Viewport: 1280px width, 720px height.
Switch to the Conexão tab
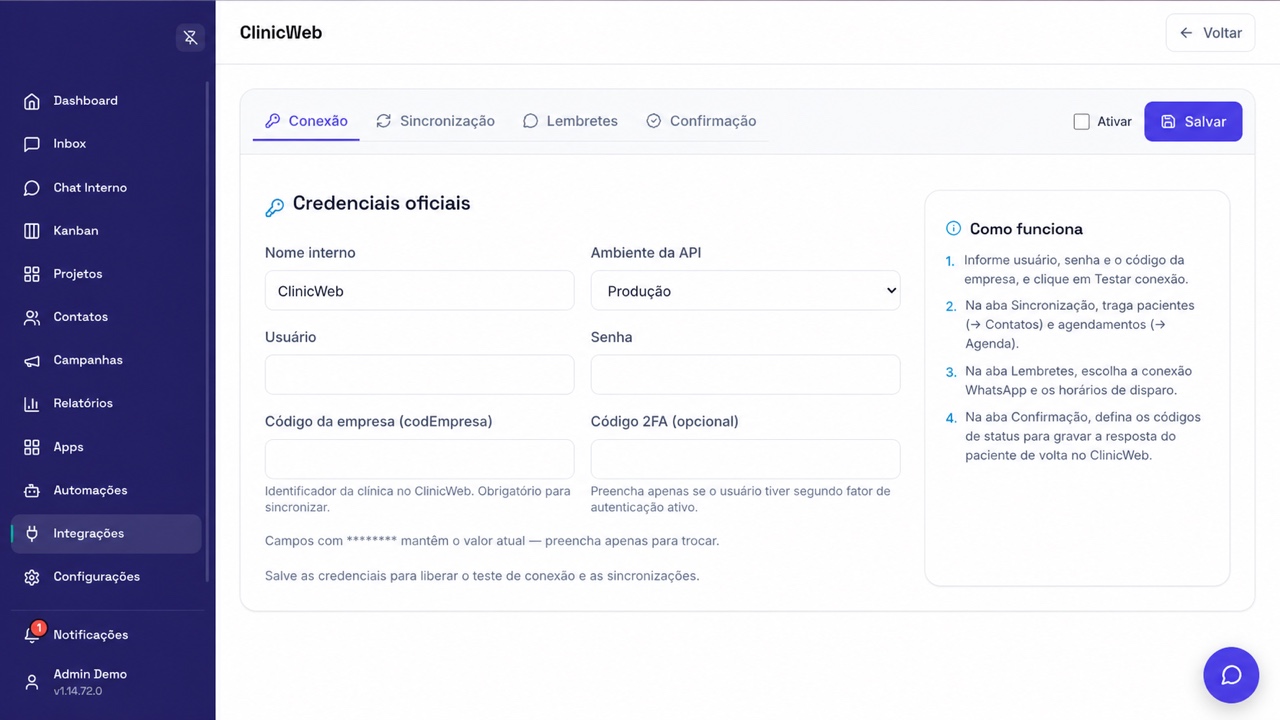tap(306, 121)
